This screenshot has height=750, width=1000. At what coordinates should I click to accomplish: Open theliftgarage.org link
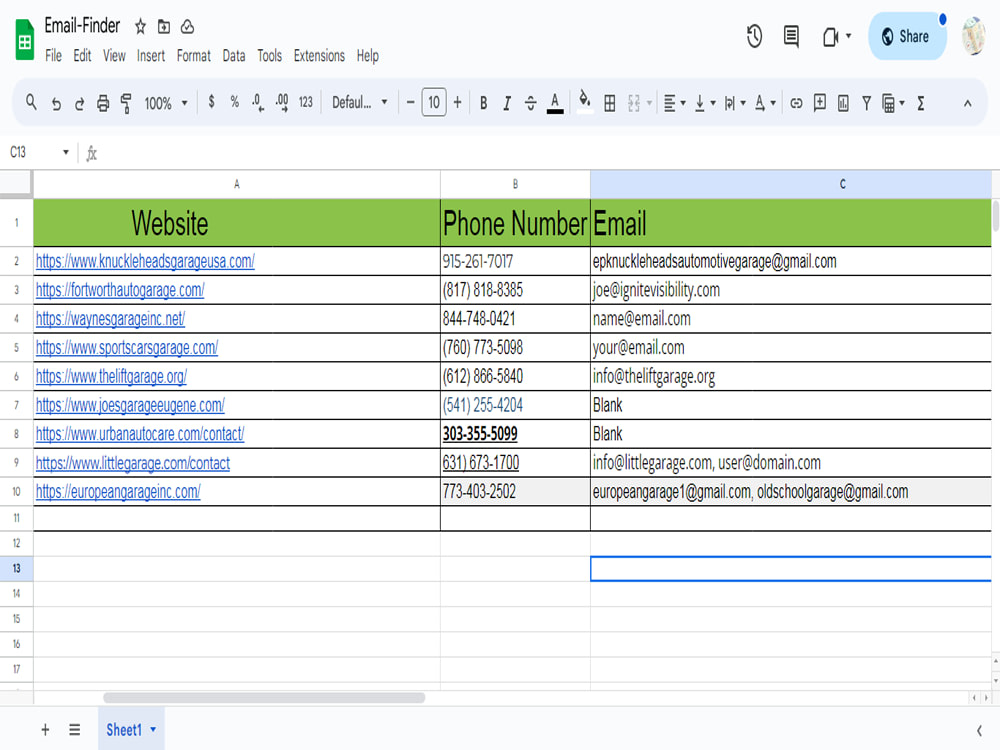pyautogui.click(x=111, y=376)
